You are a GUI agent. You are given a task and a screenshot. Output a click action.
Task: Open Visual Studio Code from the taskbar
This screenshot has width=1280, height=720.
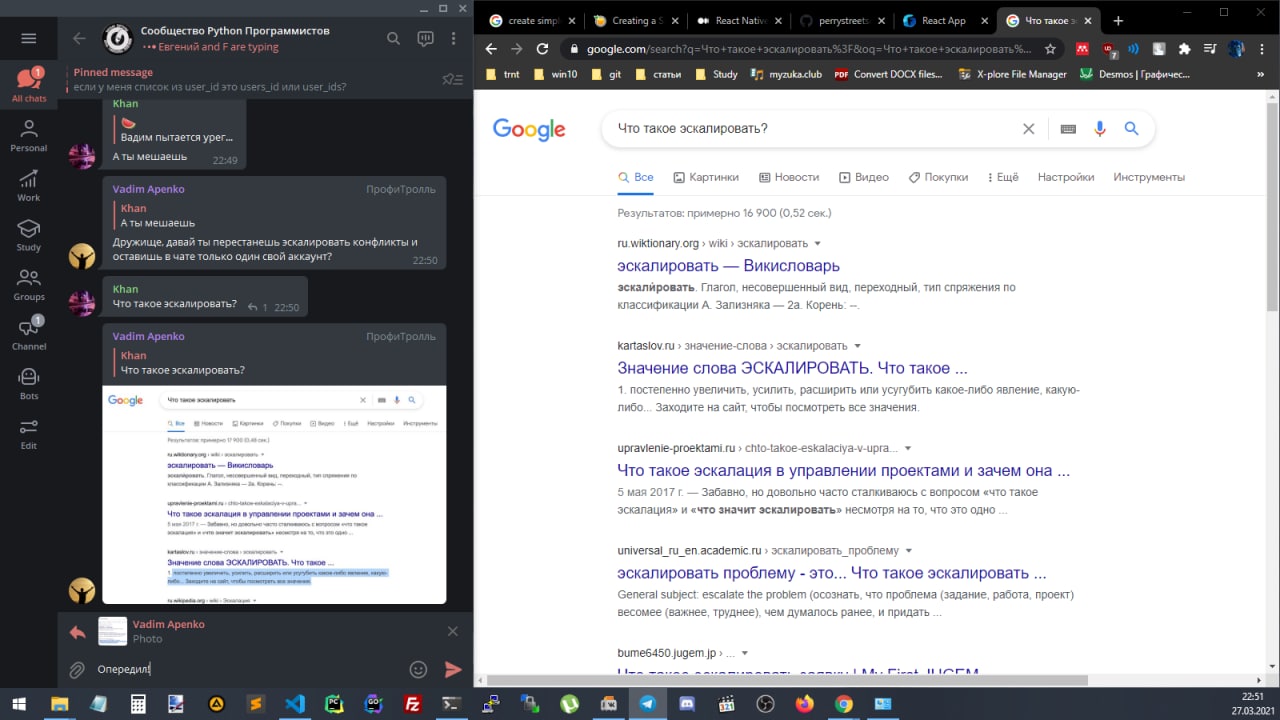click(x=294, y=704)
